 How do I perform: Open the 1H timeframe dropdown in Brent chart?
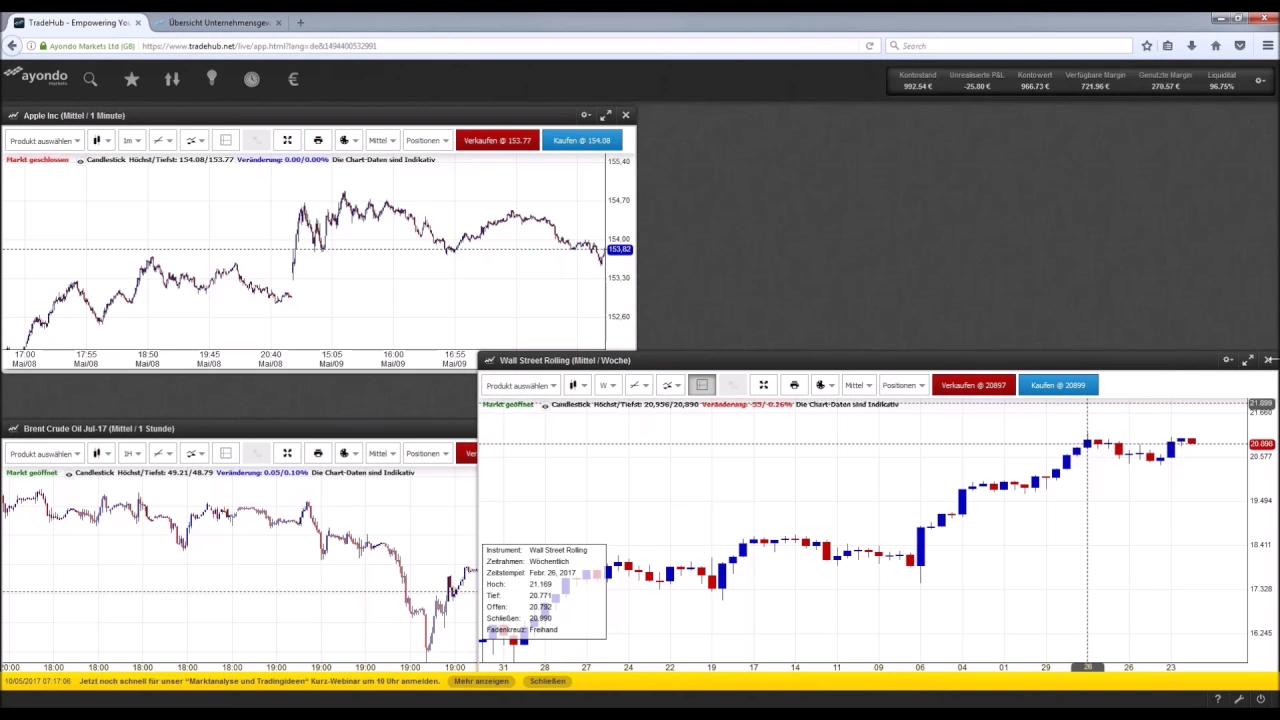(x=131, y=453)
